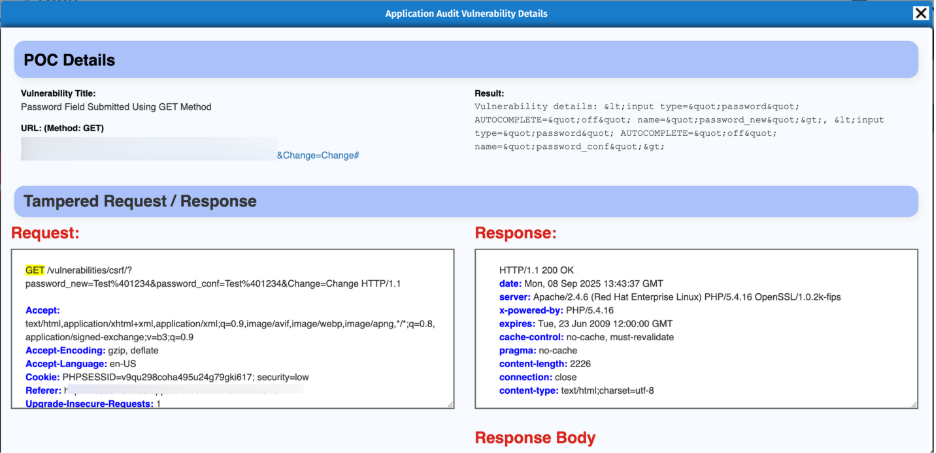Click the red 'Request:' heading
The height and width of the screenshot is (453, 936).
45,233
